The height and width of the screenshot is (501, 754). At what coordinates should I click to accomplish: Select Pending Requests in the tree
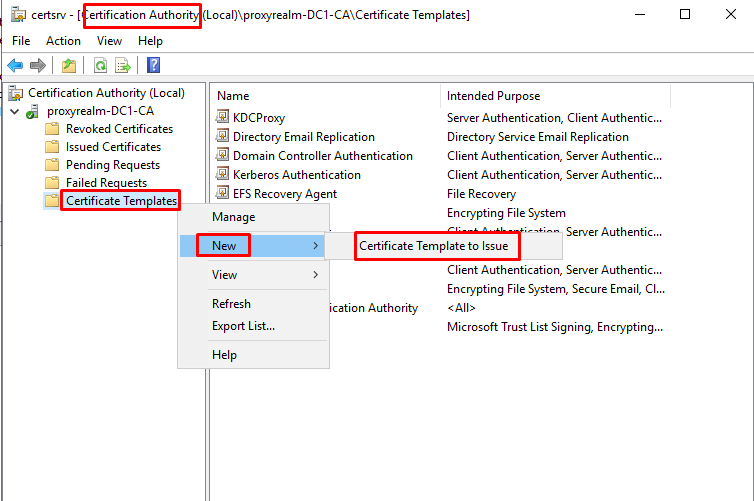[113, 165]
